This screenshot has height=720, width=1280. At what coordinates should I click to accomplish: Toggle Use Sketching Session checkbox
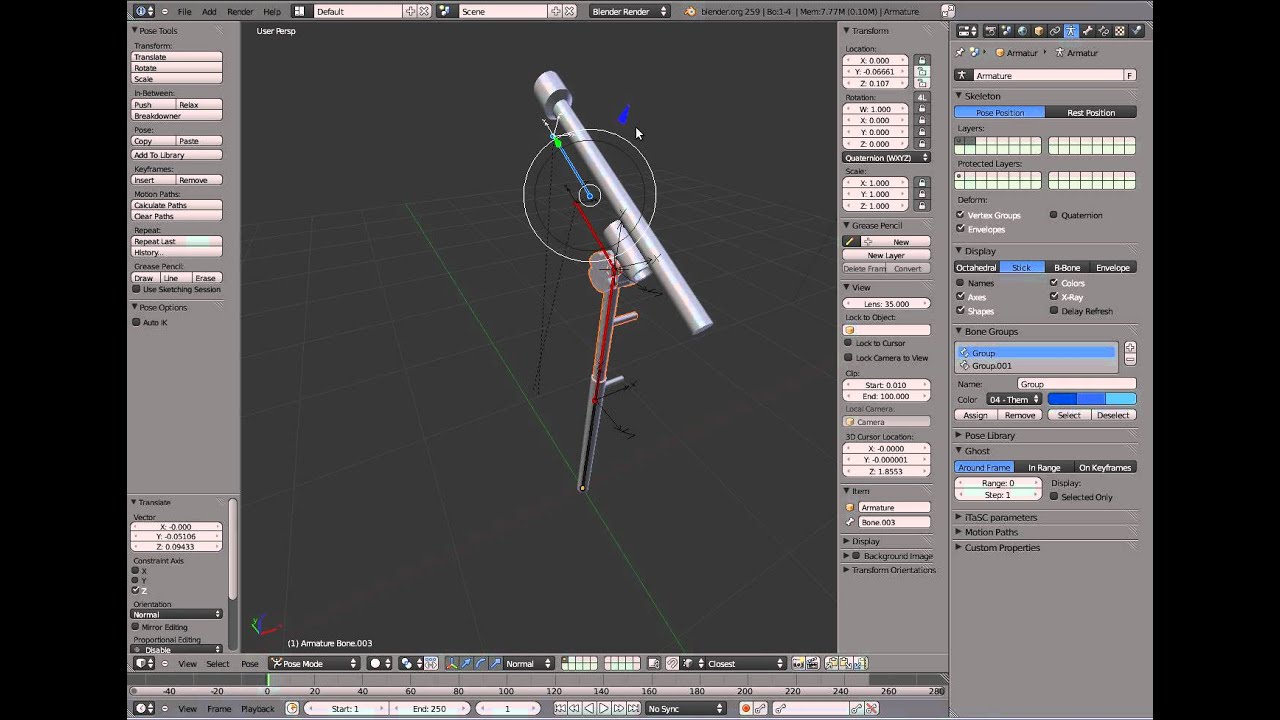click(136, 289)
